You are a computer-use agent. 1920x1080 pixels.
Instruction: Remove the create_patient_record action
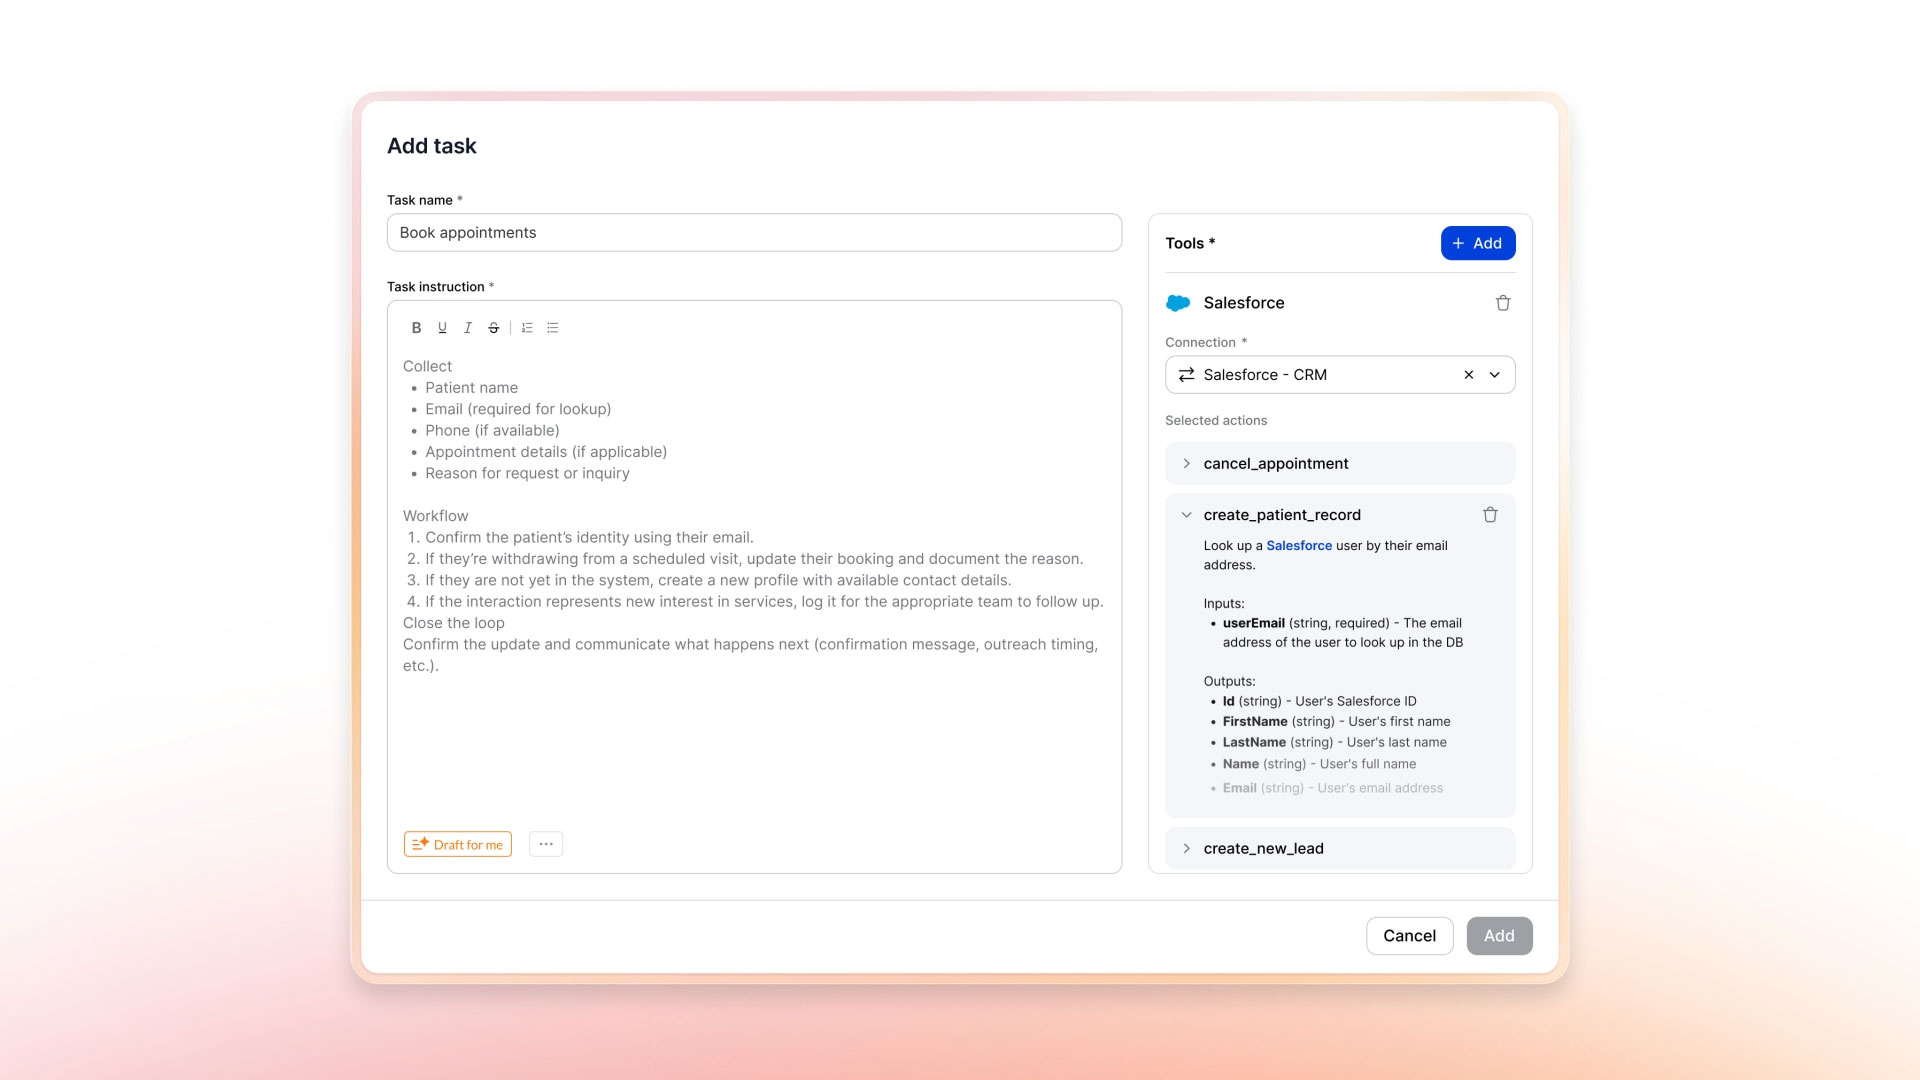(x=1489, y=515)
